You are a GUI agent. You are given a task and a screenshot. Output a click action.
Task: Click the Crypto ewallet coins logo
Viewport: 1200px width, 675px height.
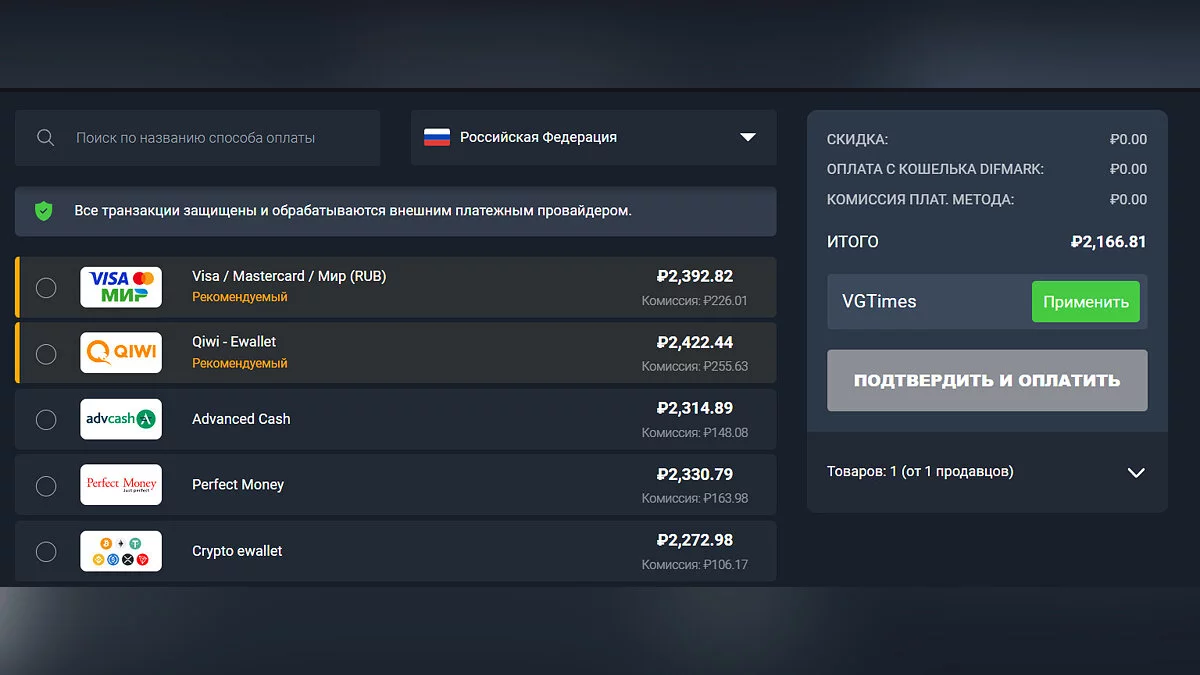pos(121,551)
